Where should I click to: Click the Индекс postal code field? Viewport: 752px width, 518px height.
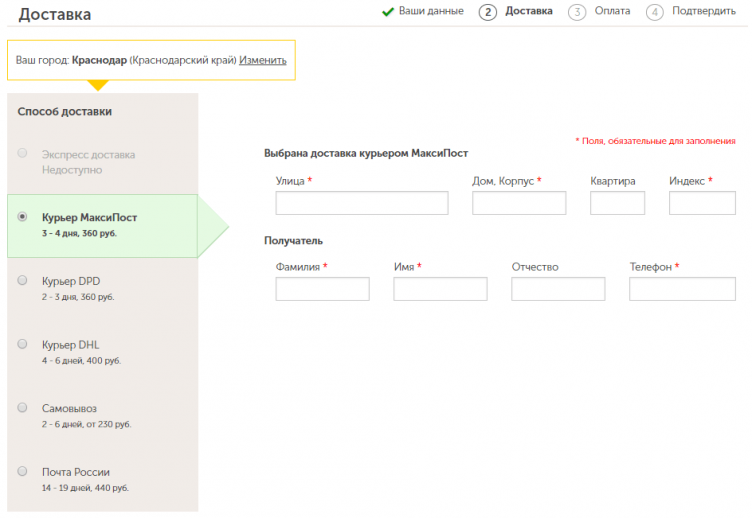[702, 204]
